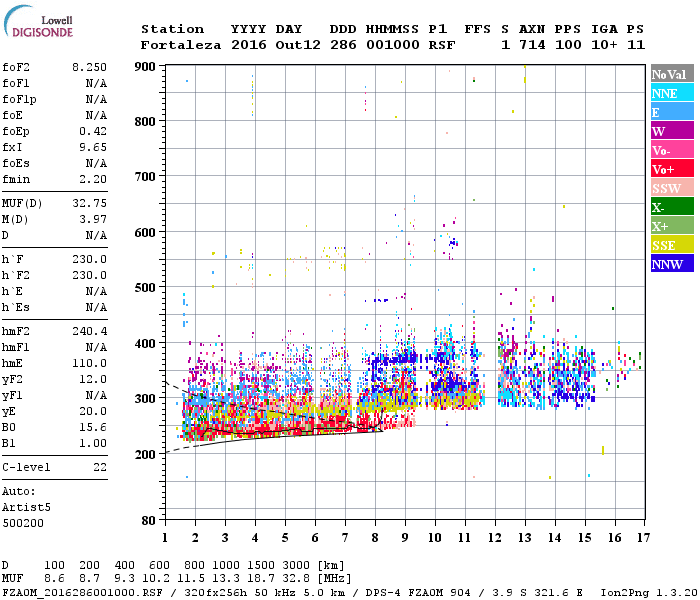700x600 pixels.
Task: Select the No Val gray legend swatch
Action: 672,74
